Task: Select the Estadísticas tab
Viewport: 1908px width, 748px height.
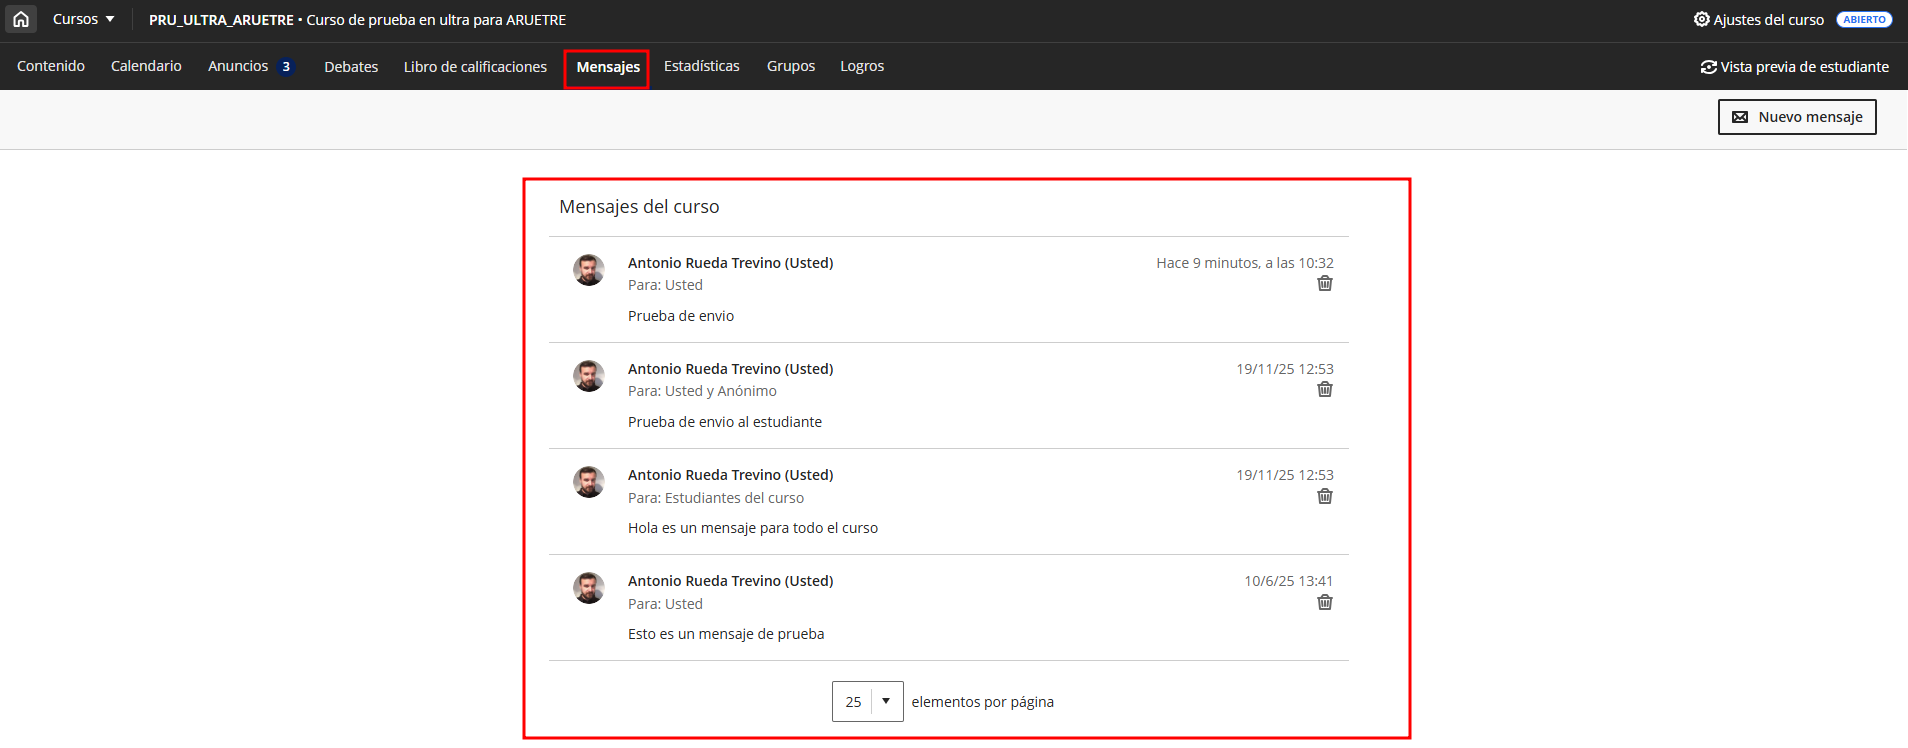Action: [x=701, y=66]
